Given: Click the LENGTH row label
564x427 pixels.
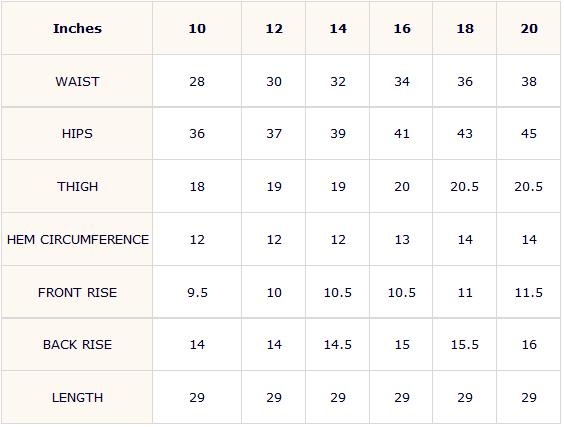Looking at the screenshot, I should (x=77, y=398).
